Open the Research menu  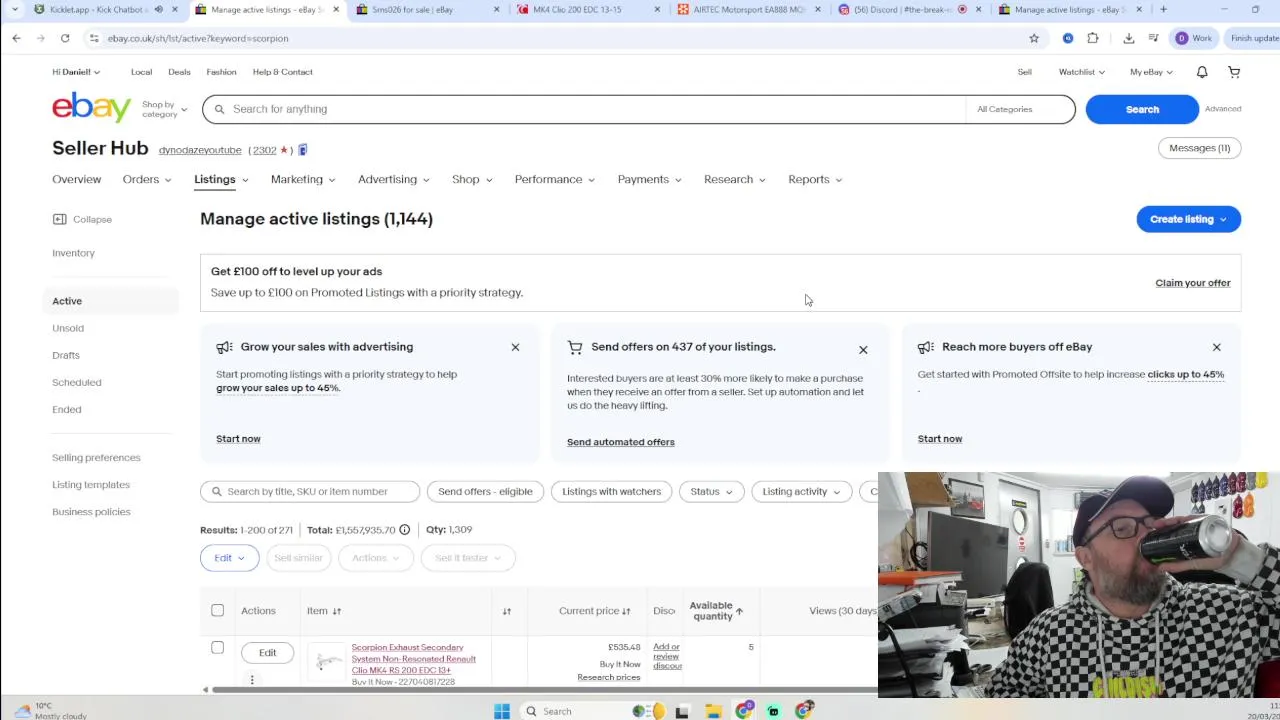735,179
